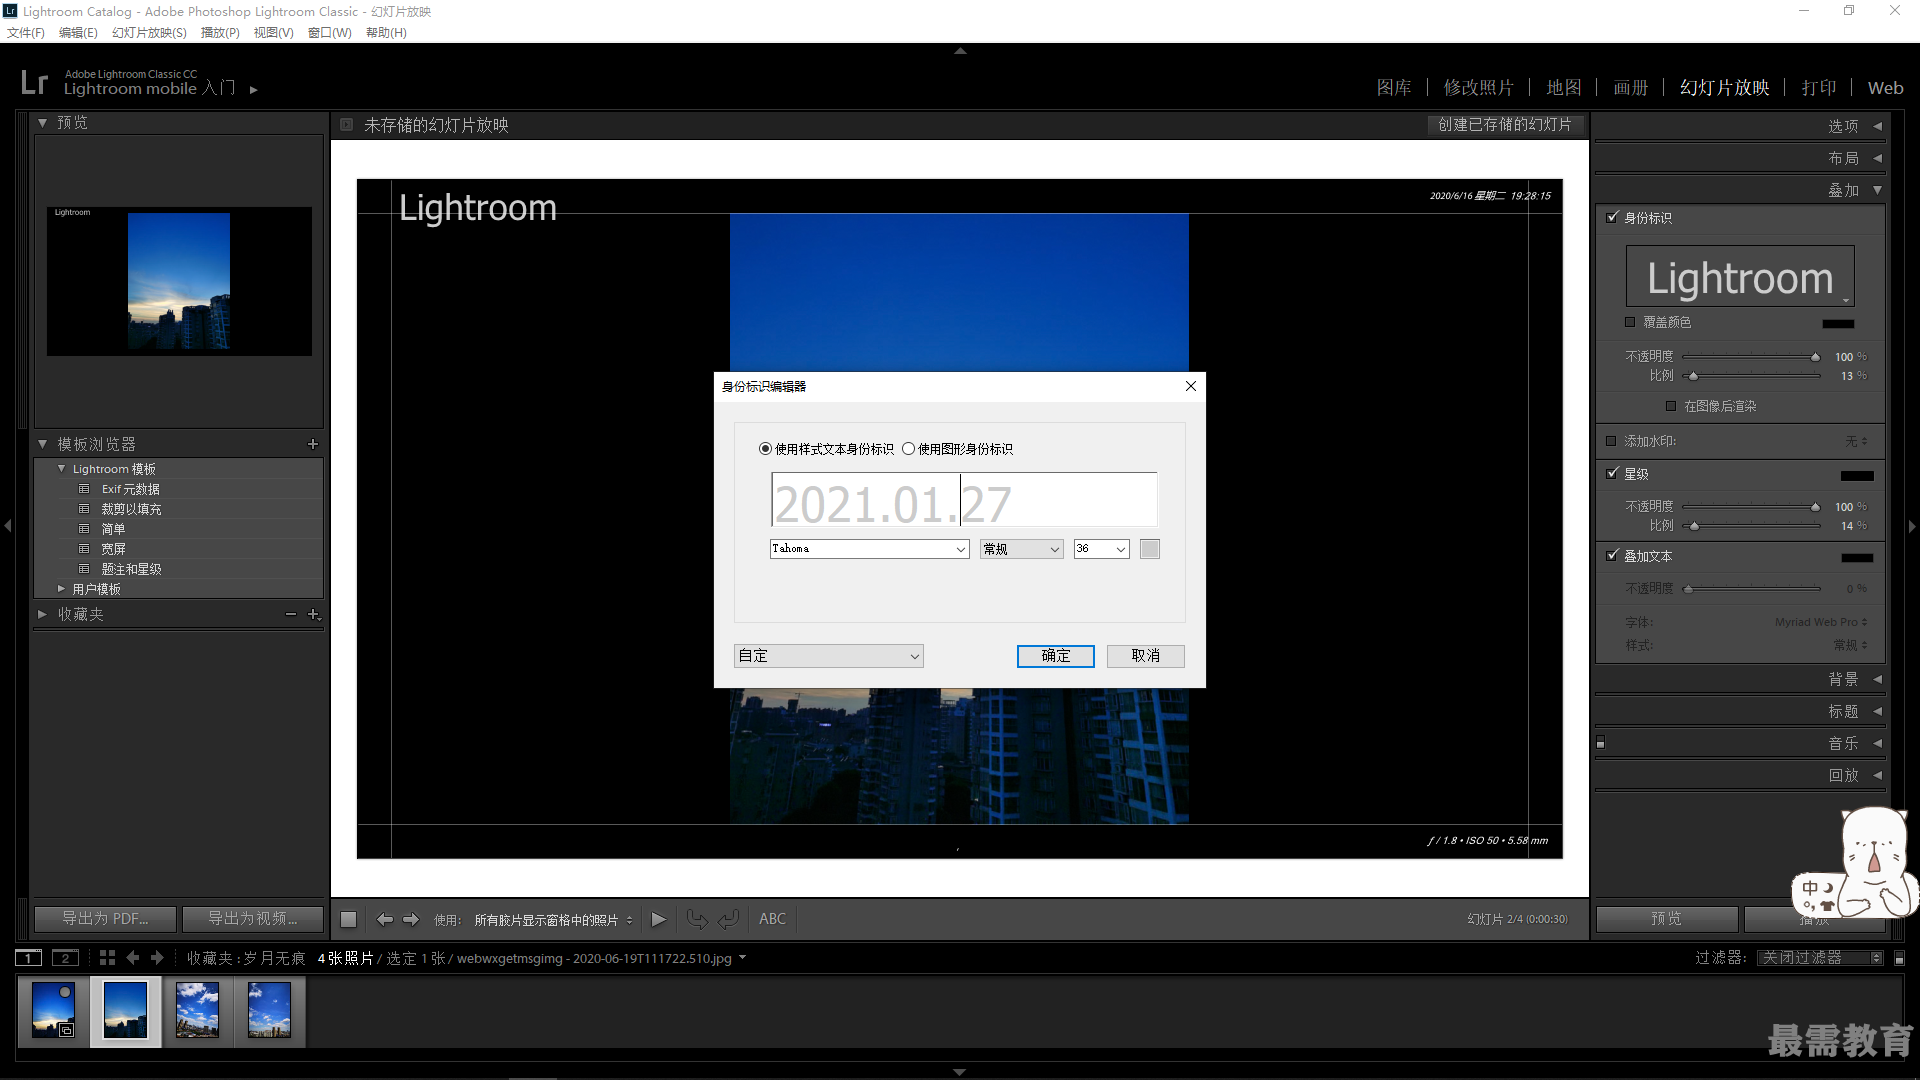Close the identity plate editor dialog

pyautogui.click(x=1190, y=386)
